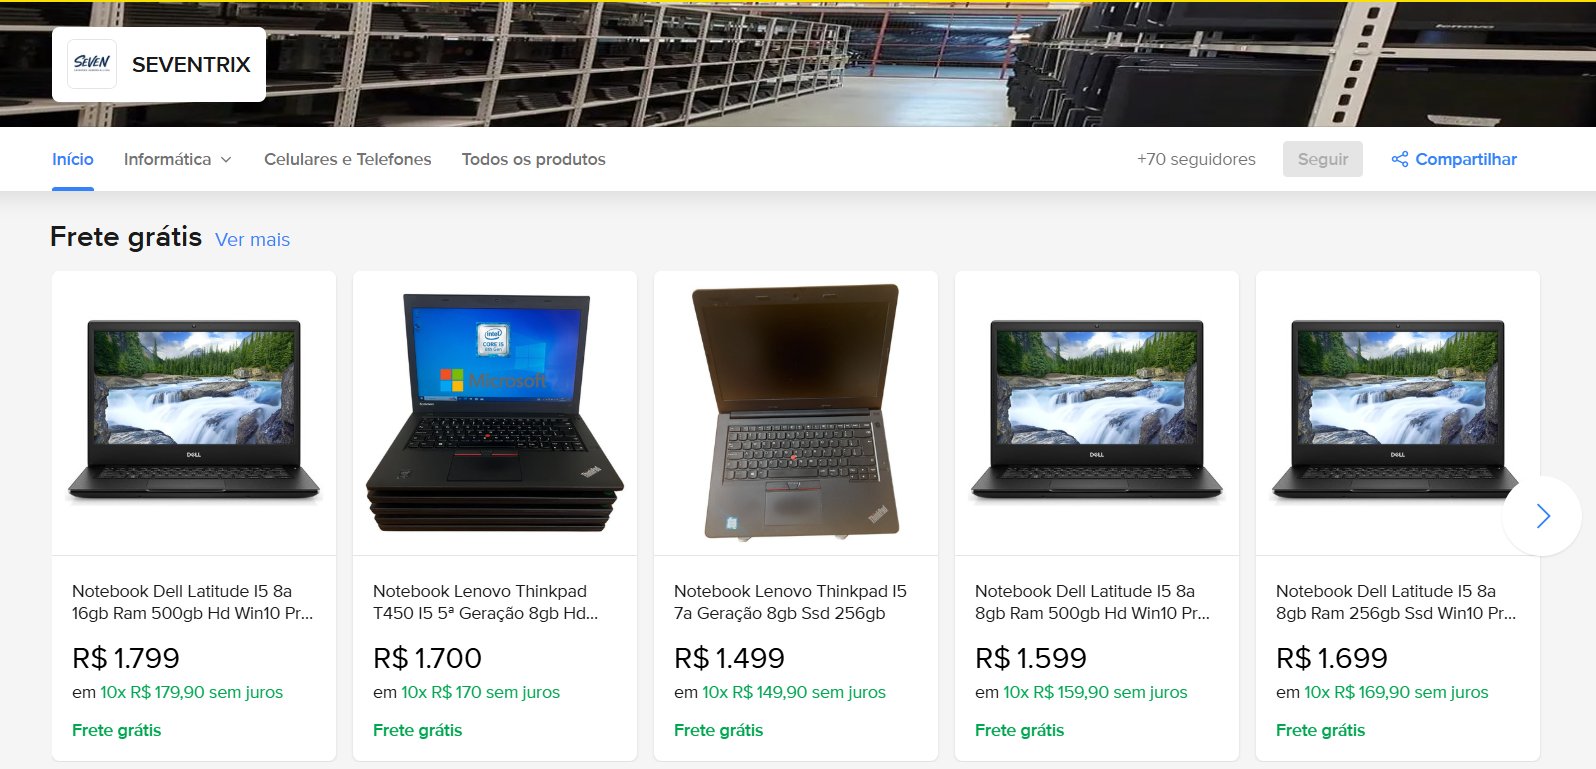The height and width of the screenshot is (769, 1596).
Task: Go to Todos os produtos tab
Action: pos(533,159)
